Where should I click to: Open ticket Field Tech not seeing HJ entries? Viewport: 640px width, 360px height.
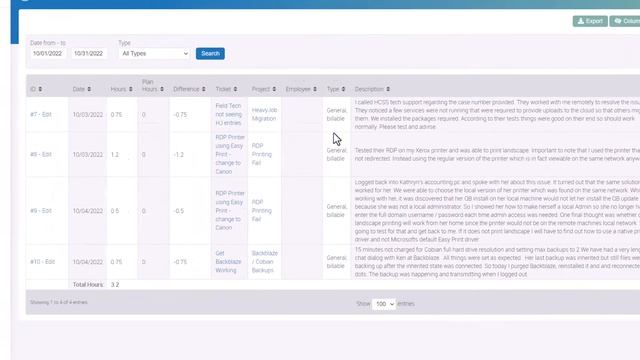229,114
